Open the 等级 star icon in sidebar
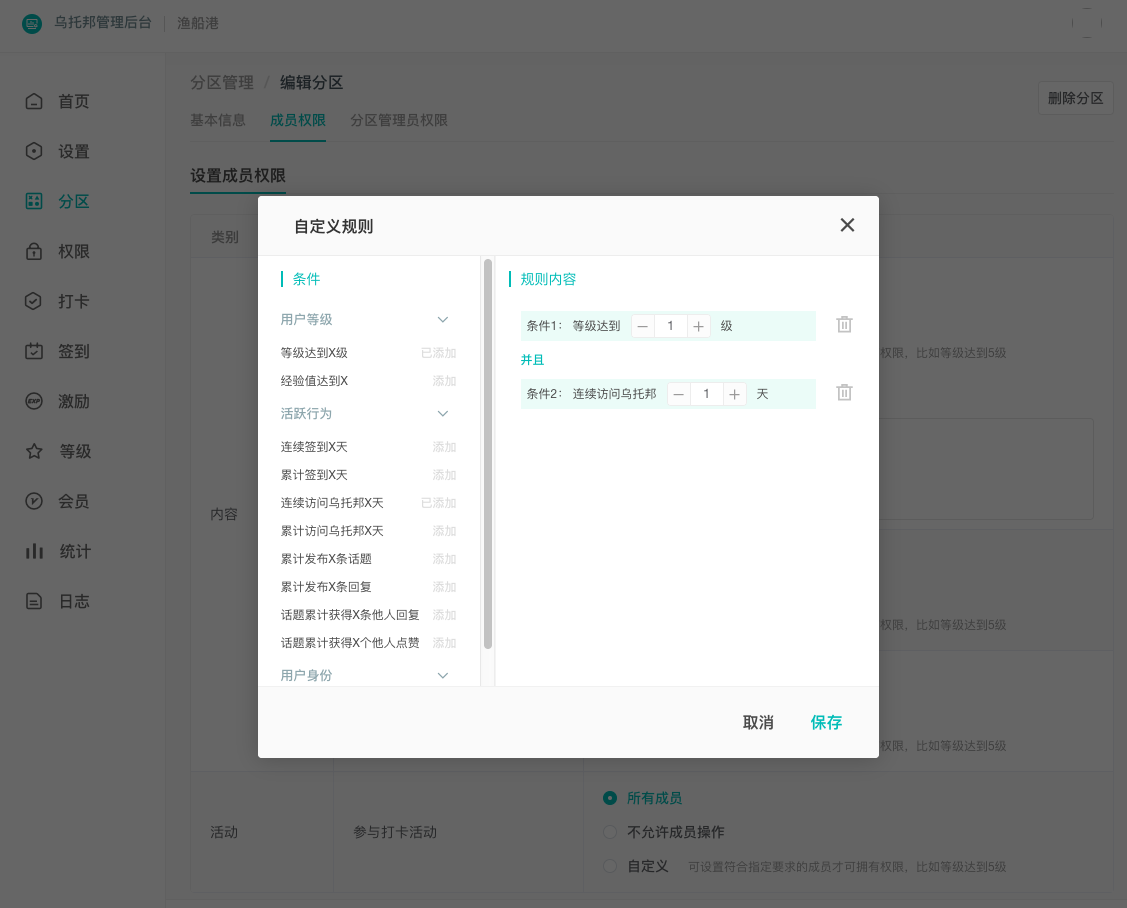The height and width of the screenshot is (908, 1127). click(34, 451)
